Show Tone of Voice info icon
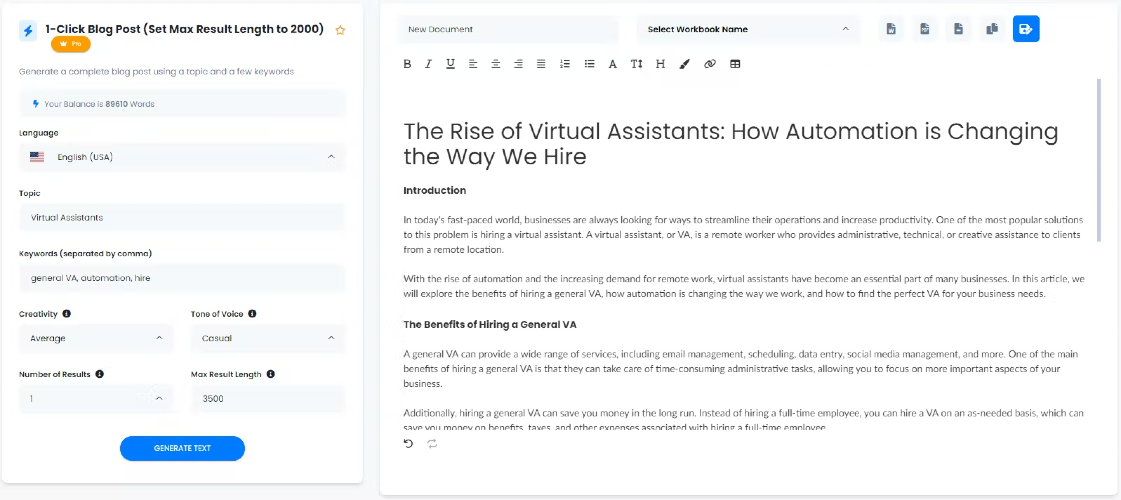 pyautogui.click(x=252, y=313)
